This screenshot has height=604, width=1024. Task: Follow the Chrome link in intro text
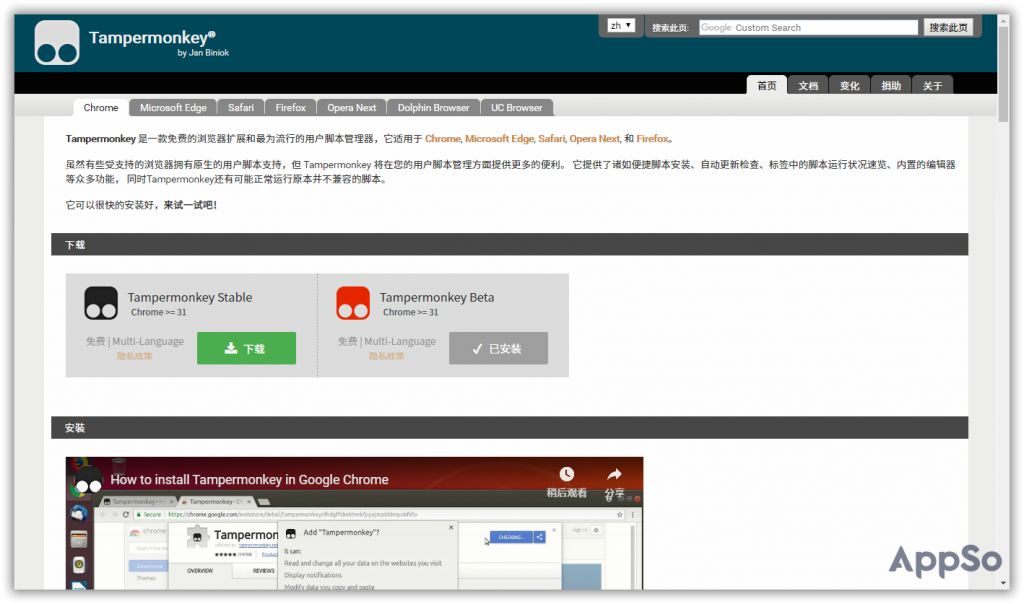pyautogui.click(x=443, y=138)
